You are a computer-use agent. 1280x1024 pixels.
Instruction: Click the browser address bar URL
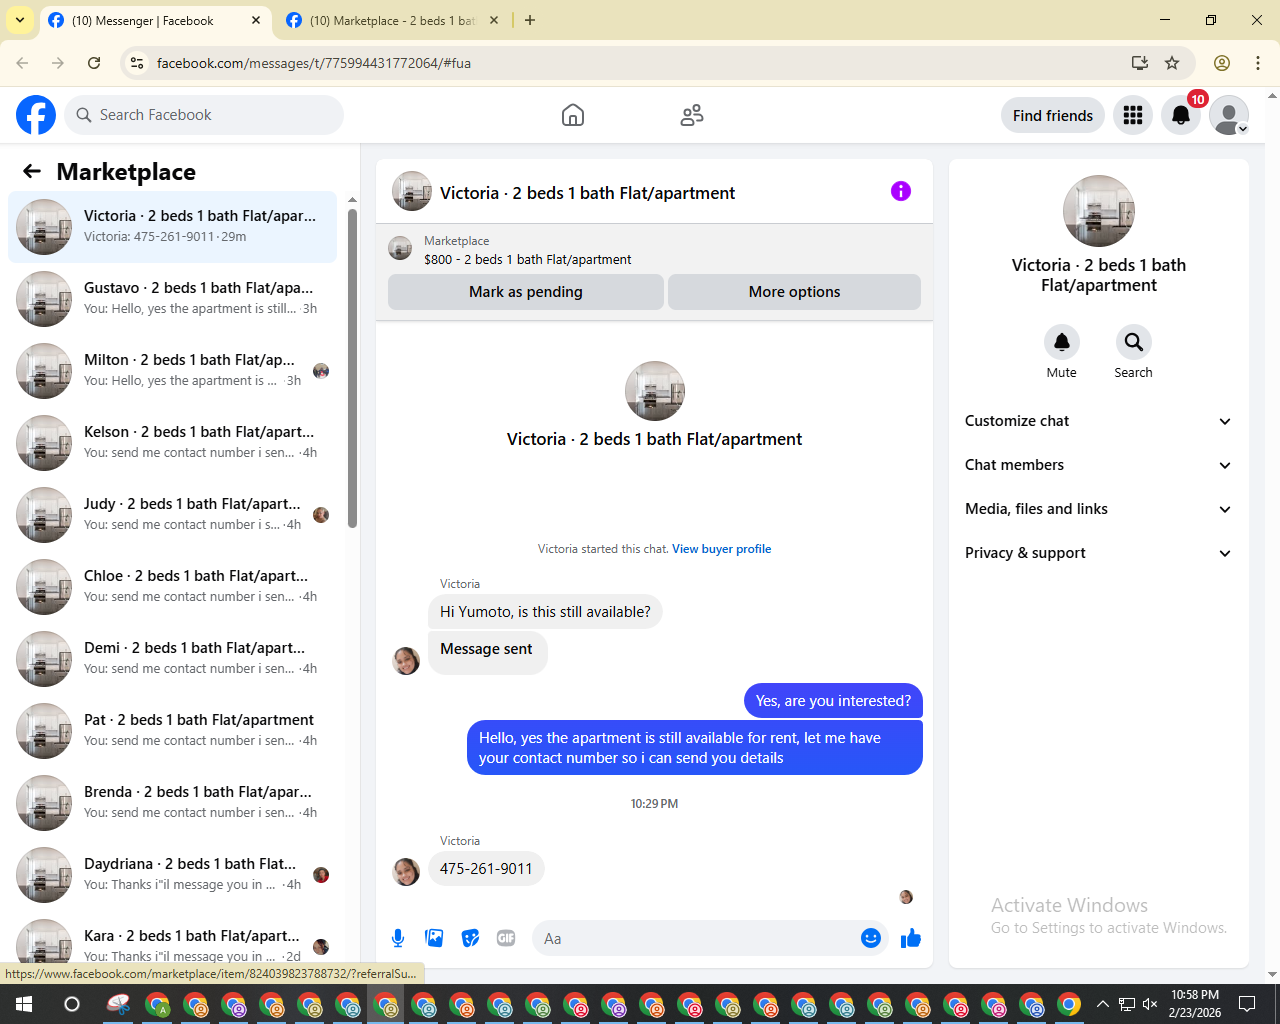[x=314, y=63]
